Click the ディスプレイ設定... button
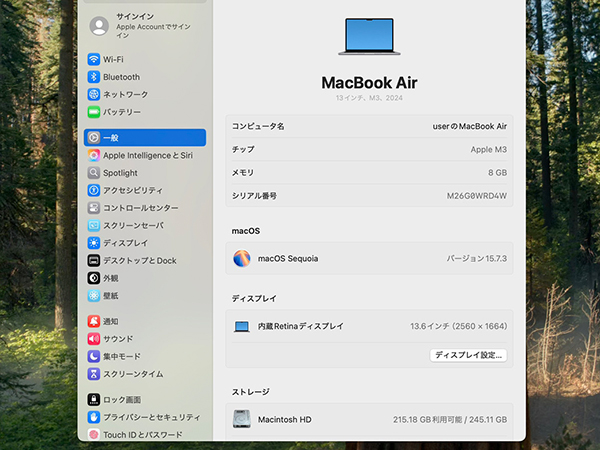This screenshot has width=600, height=450. tap(468, 355)
